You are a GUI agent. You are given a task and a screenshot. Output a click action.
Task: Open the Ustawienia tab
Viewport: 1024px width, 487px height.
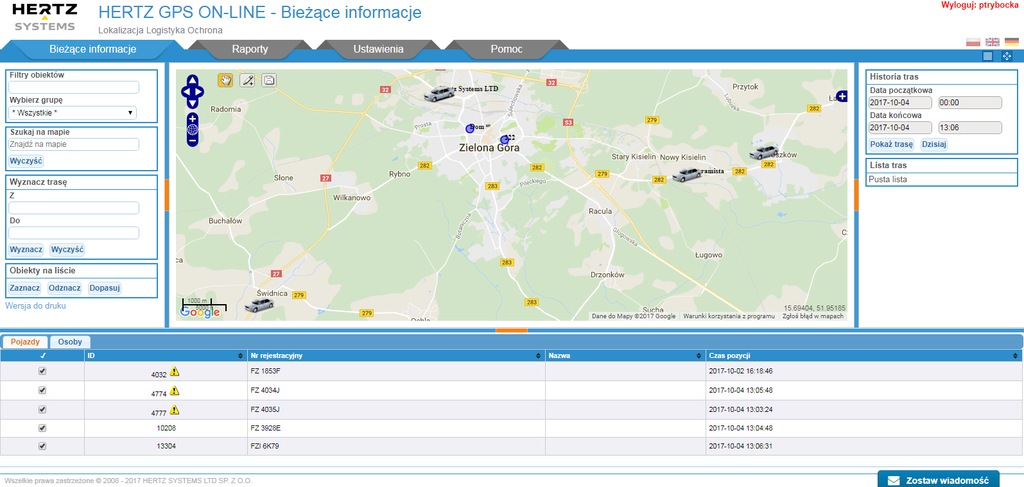click(378, 49)
